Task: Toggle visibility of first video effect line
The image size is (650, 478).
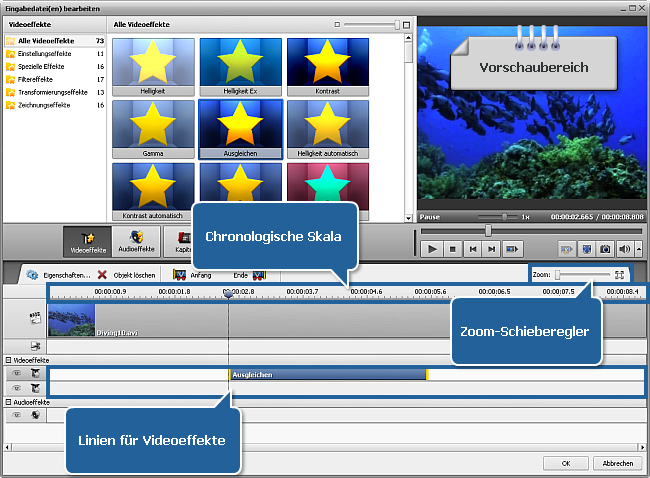Action: click(17, 373)
